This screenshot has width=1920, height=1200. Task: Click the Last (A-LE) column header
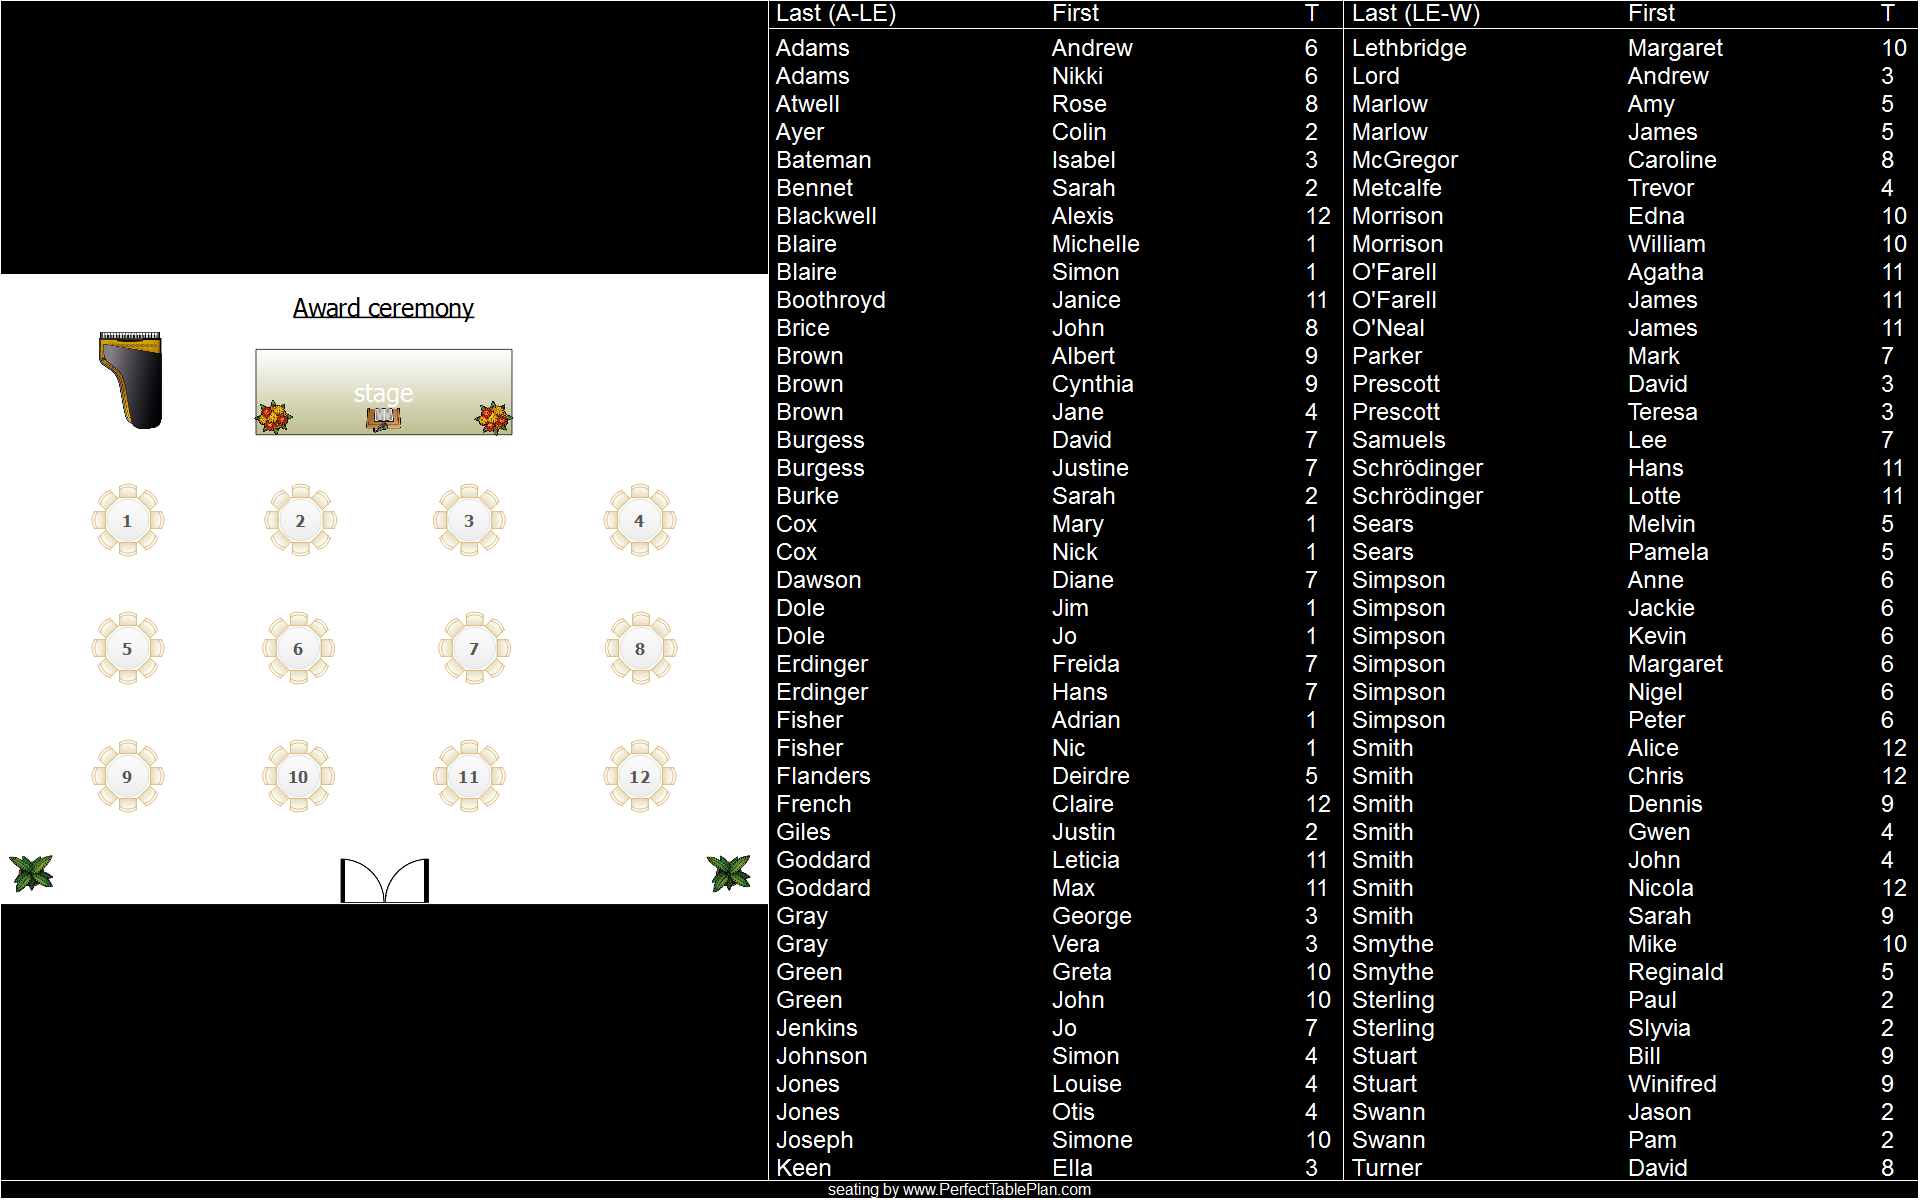click(x=836, y=13)
